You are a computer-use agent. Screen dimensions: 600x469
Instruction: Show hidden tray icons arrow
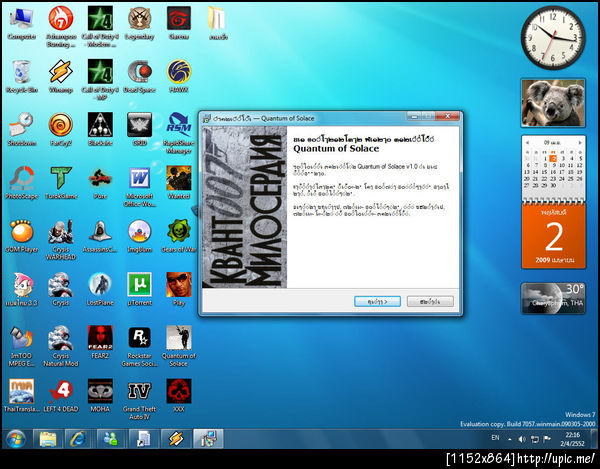[510, 440]
